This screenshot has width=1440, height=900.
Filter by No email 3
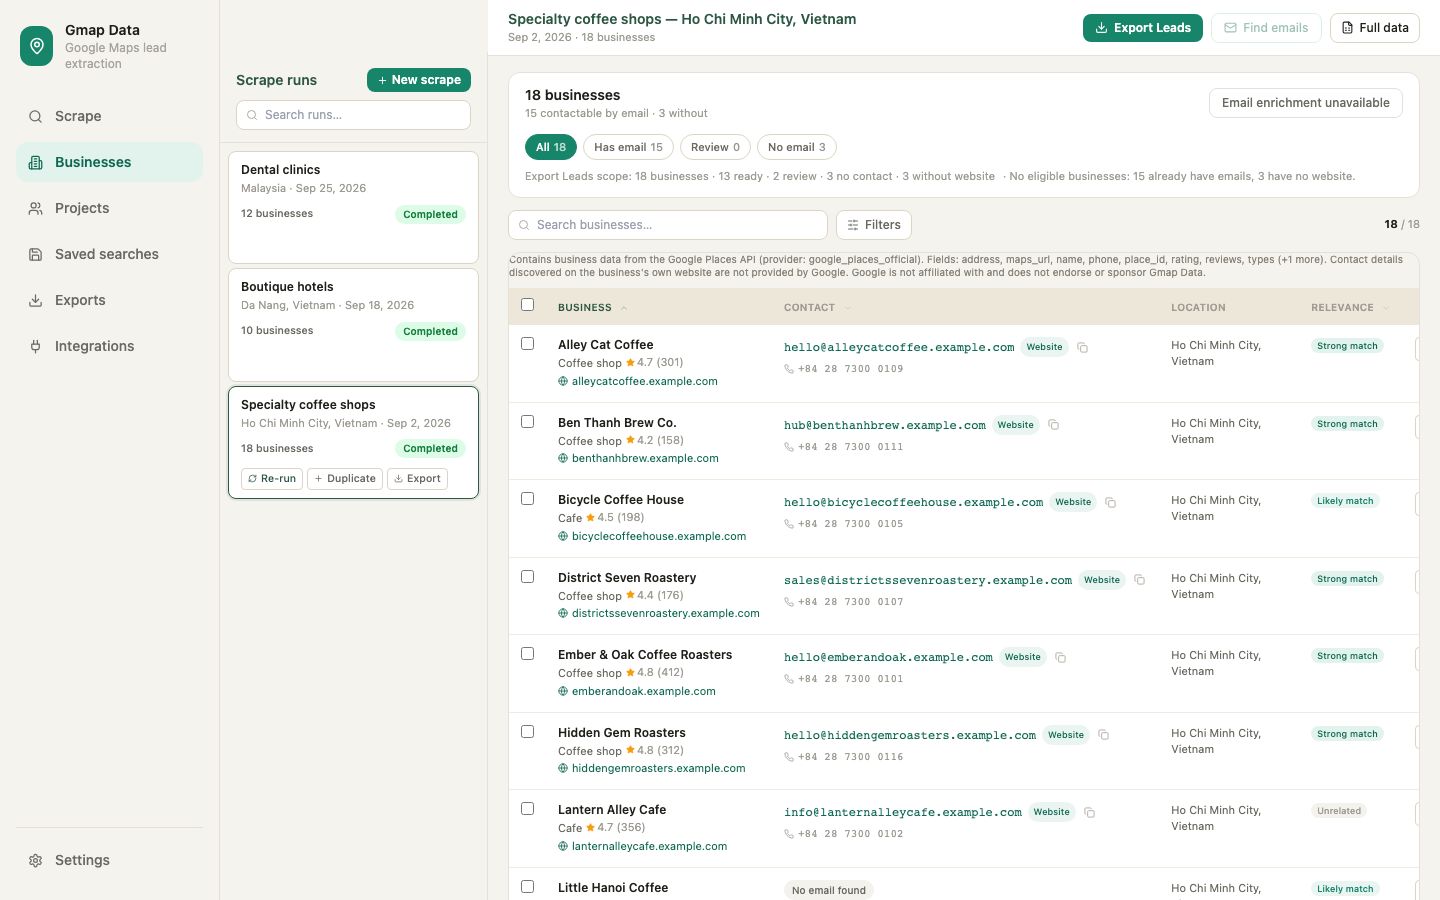coord(797,147)
